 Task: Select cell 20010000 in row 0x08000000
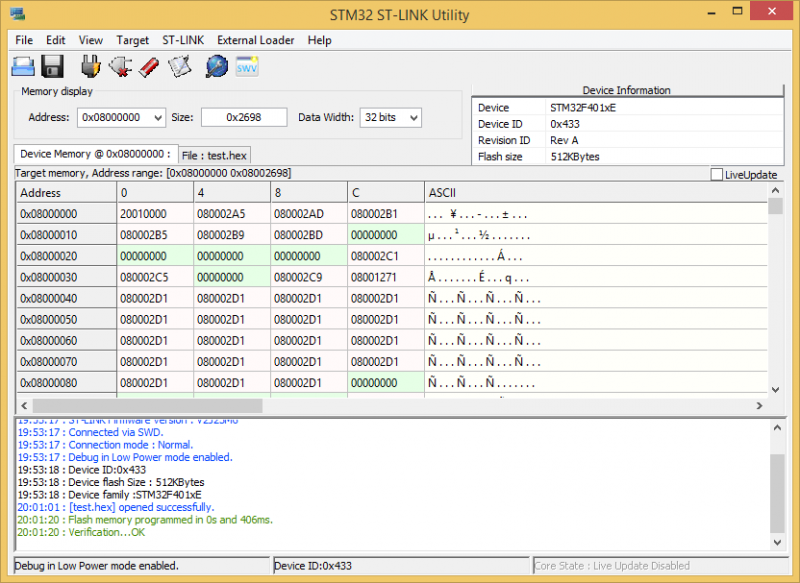click(155, 214)
